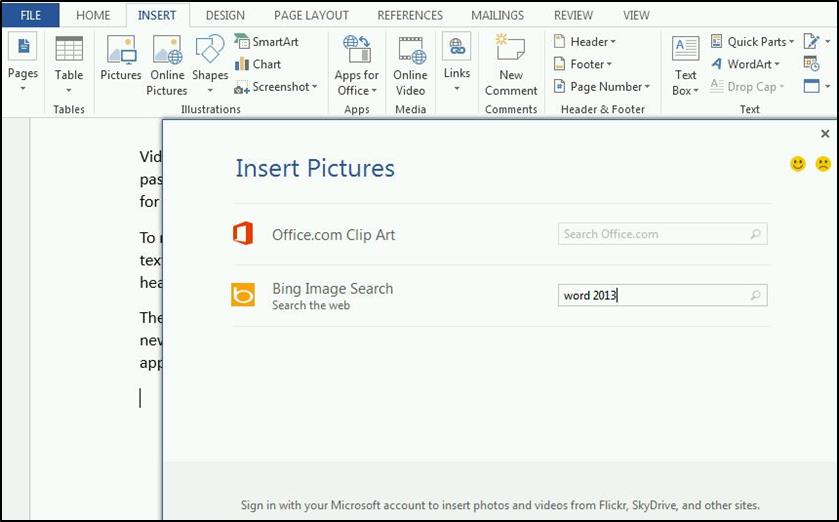Click the 'Office.com Clip Art' label
The width and height of the screenshot is (839, 522).
click(333, 235)
